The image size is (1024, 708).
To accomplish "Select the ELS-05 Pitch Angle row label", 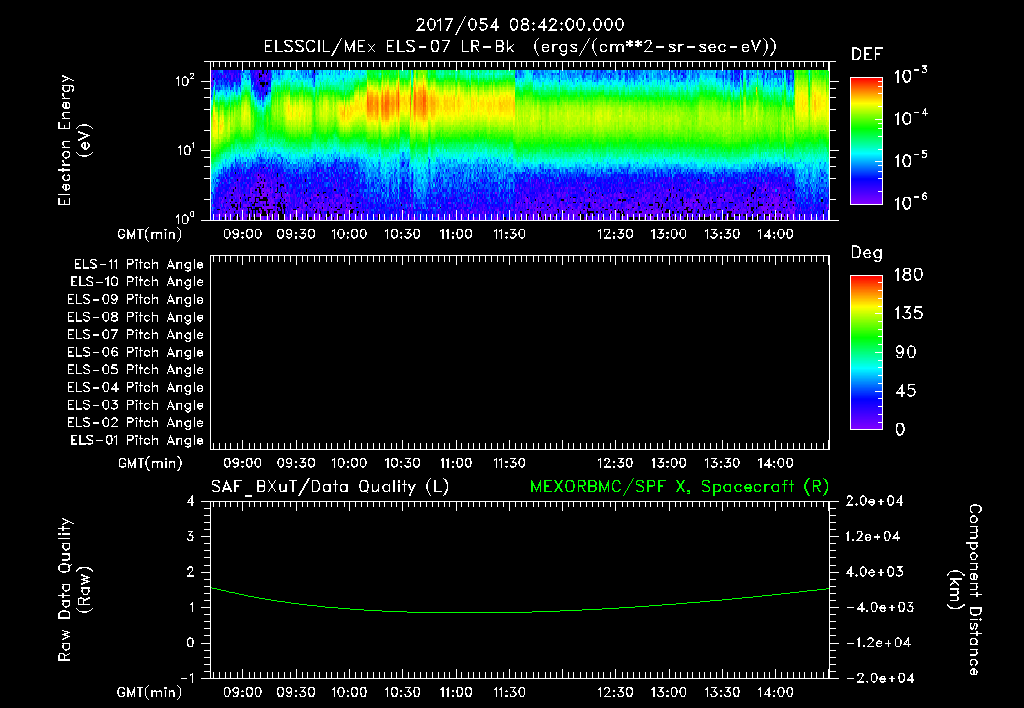I will (x=135, y=370).
